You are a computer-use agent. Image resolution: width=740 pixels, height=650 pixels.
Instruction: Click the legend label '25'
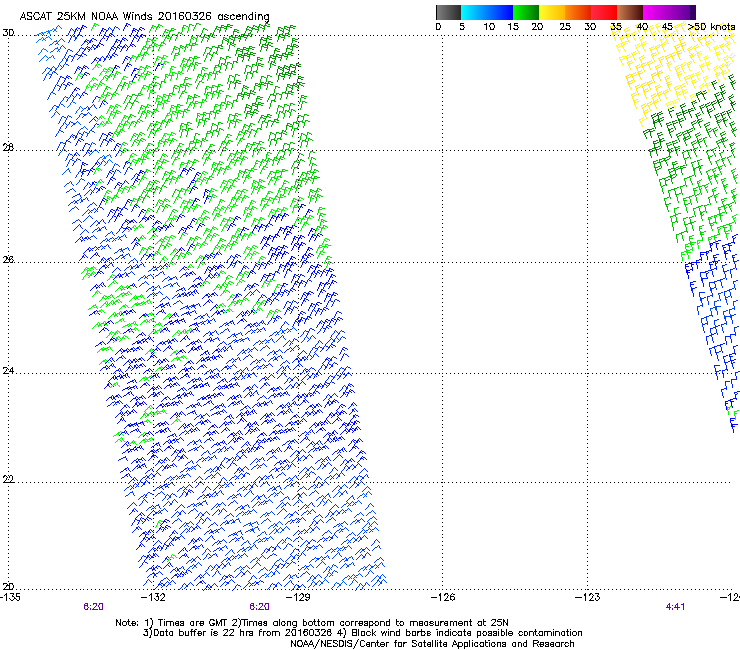565,27
